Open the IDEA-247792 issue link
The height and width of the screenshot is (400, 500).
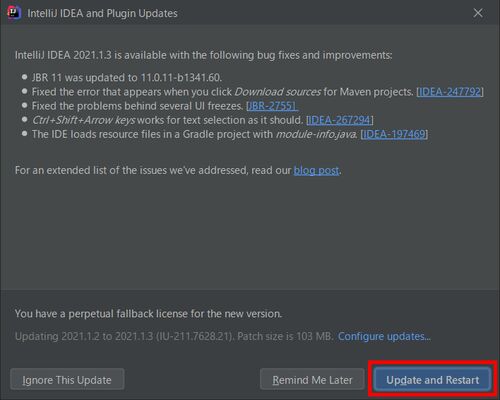(x=450, y=92)
